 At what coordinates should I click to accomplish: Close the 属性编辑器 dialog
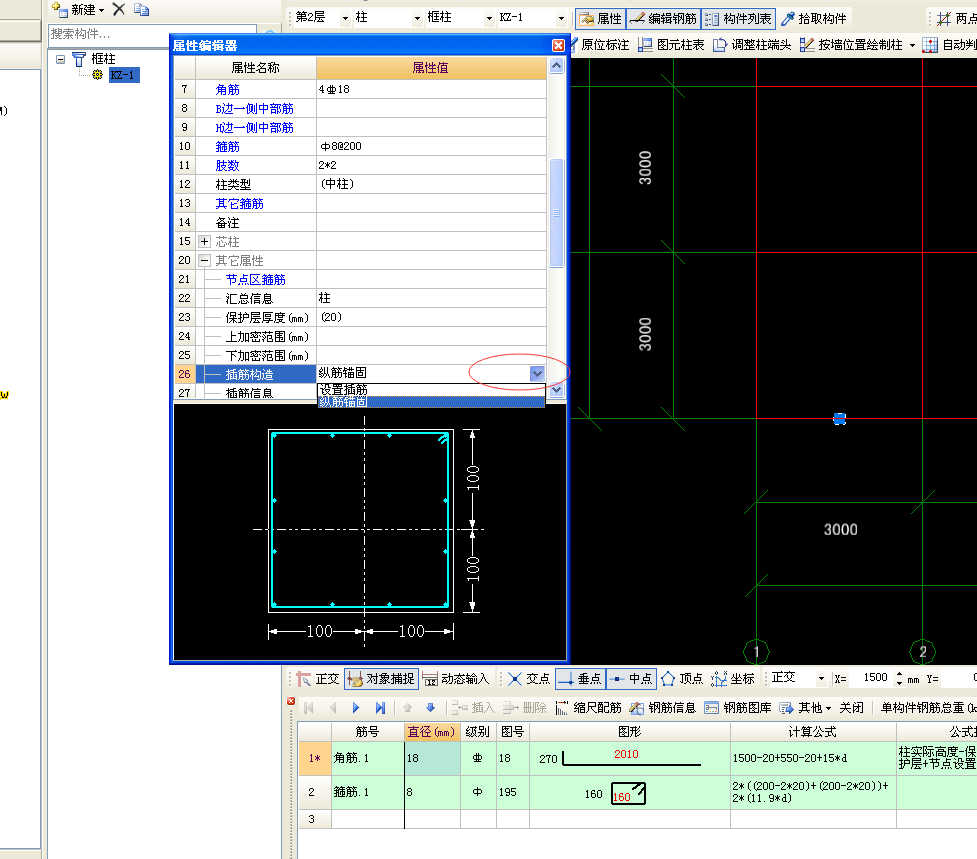[x=558, y=45]
